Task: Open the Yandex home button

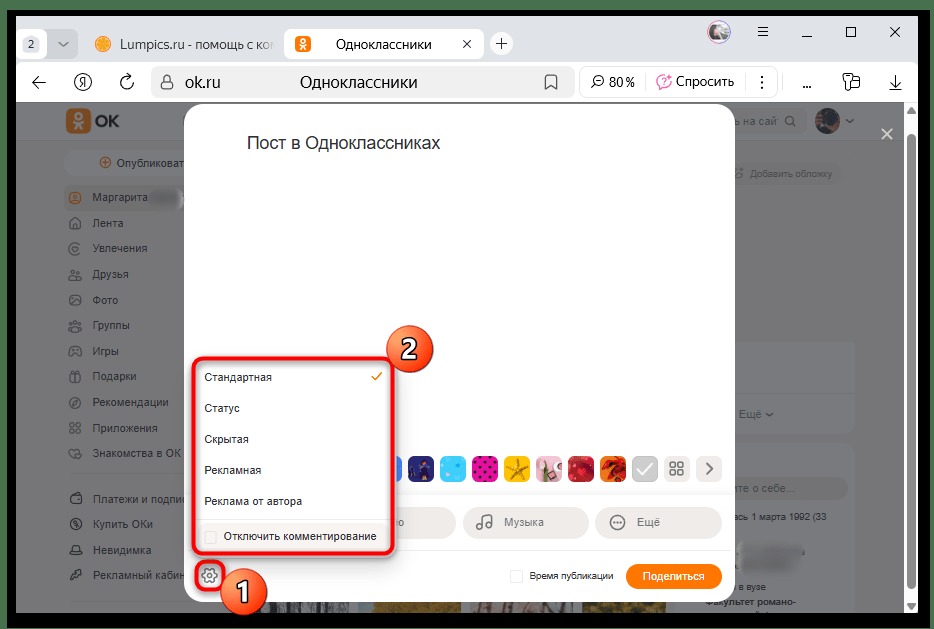Action: [83, 82]
